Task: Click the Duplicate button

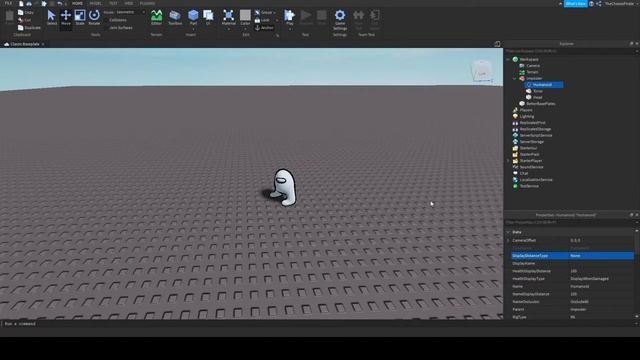Action: (x=29, y=28)
